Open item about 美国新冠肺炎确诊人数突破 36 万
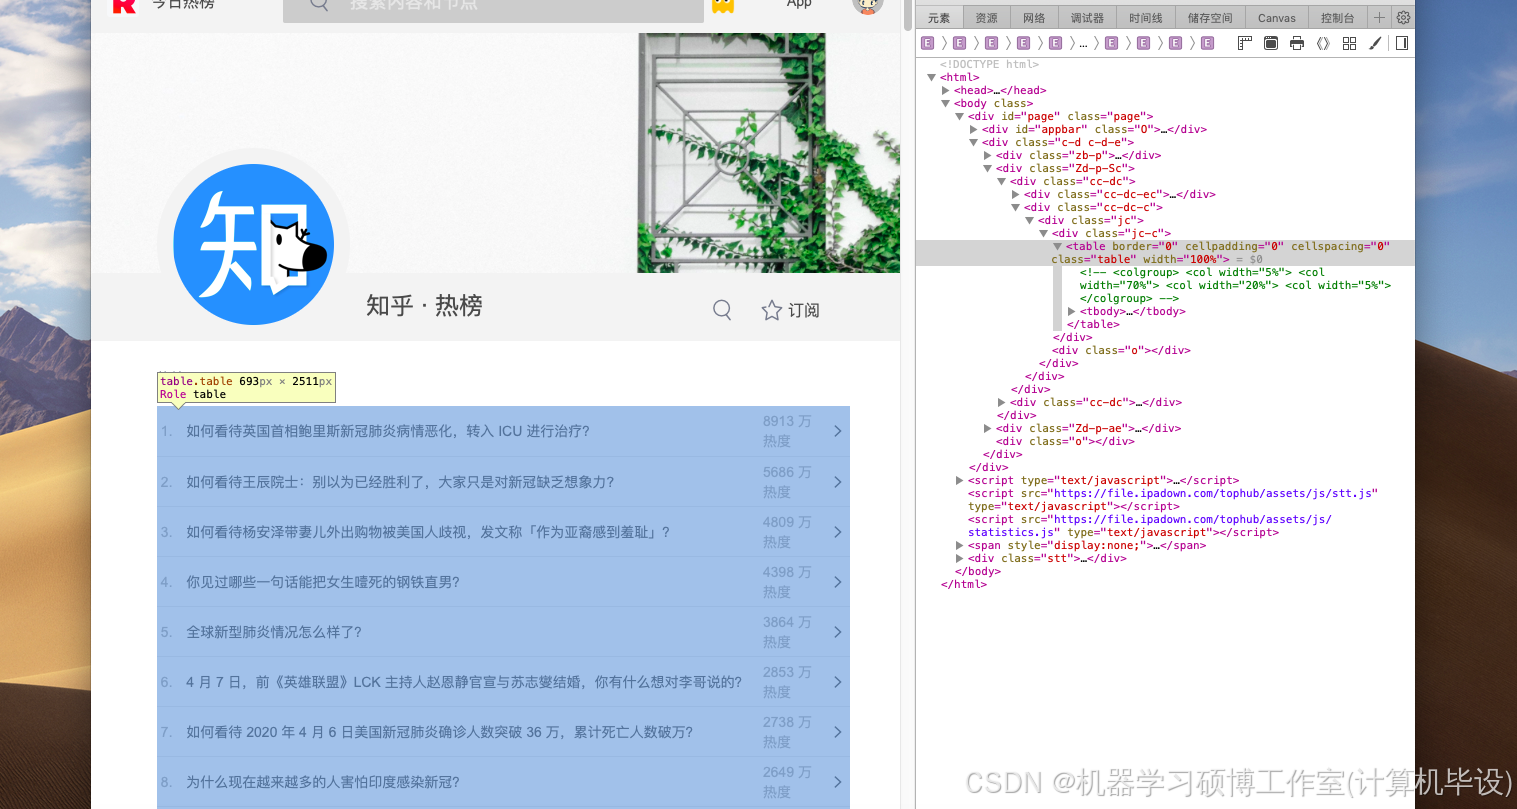Viewport: 1517px width, 809px height. (x=439, y=731)
